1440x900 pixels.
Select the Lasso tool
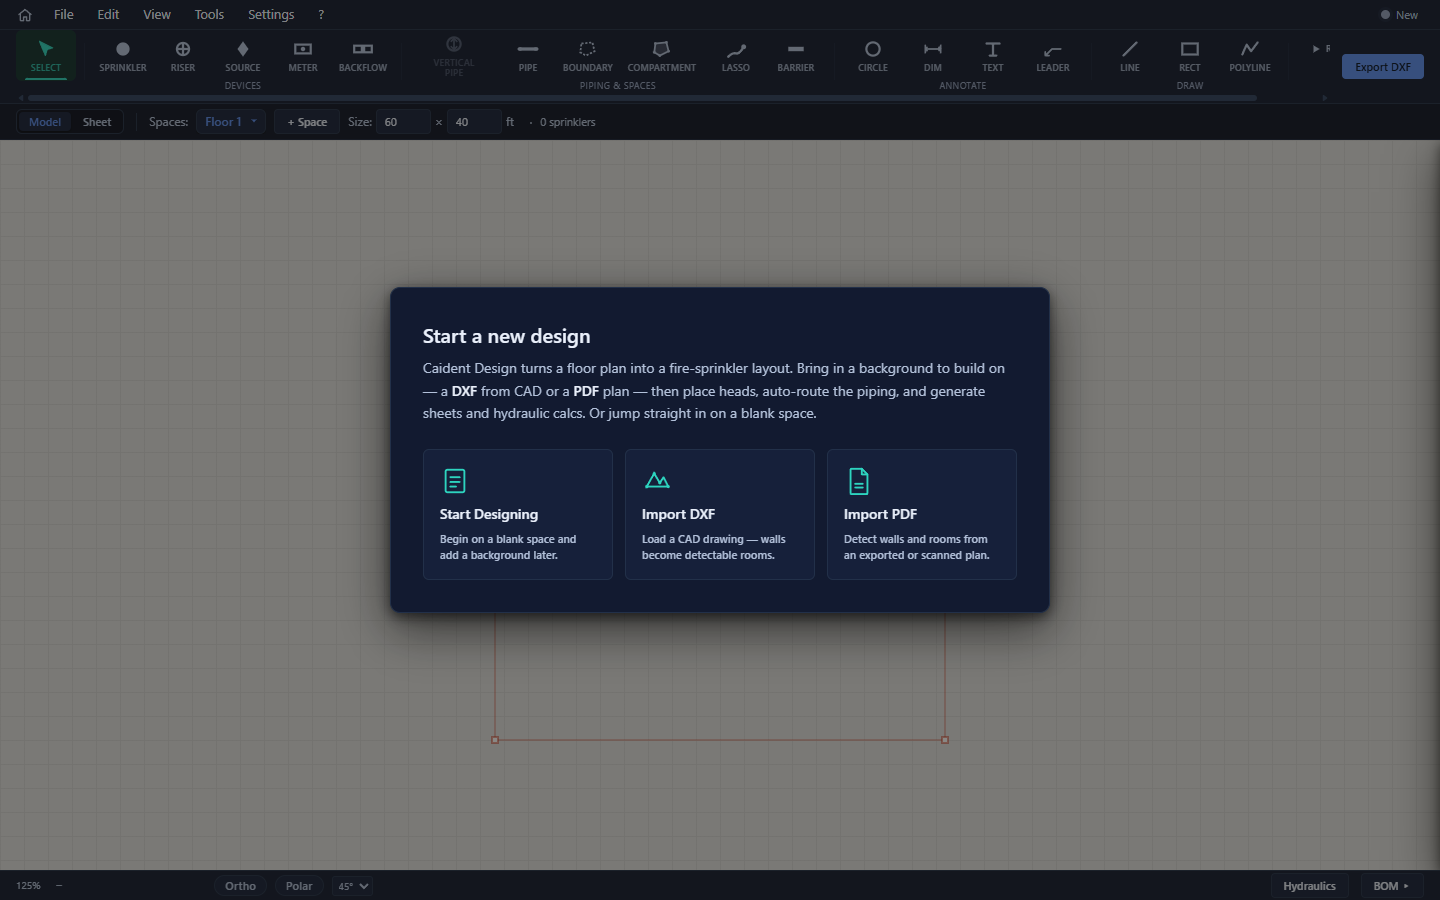736,56
